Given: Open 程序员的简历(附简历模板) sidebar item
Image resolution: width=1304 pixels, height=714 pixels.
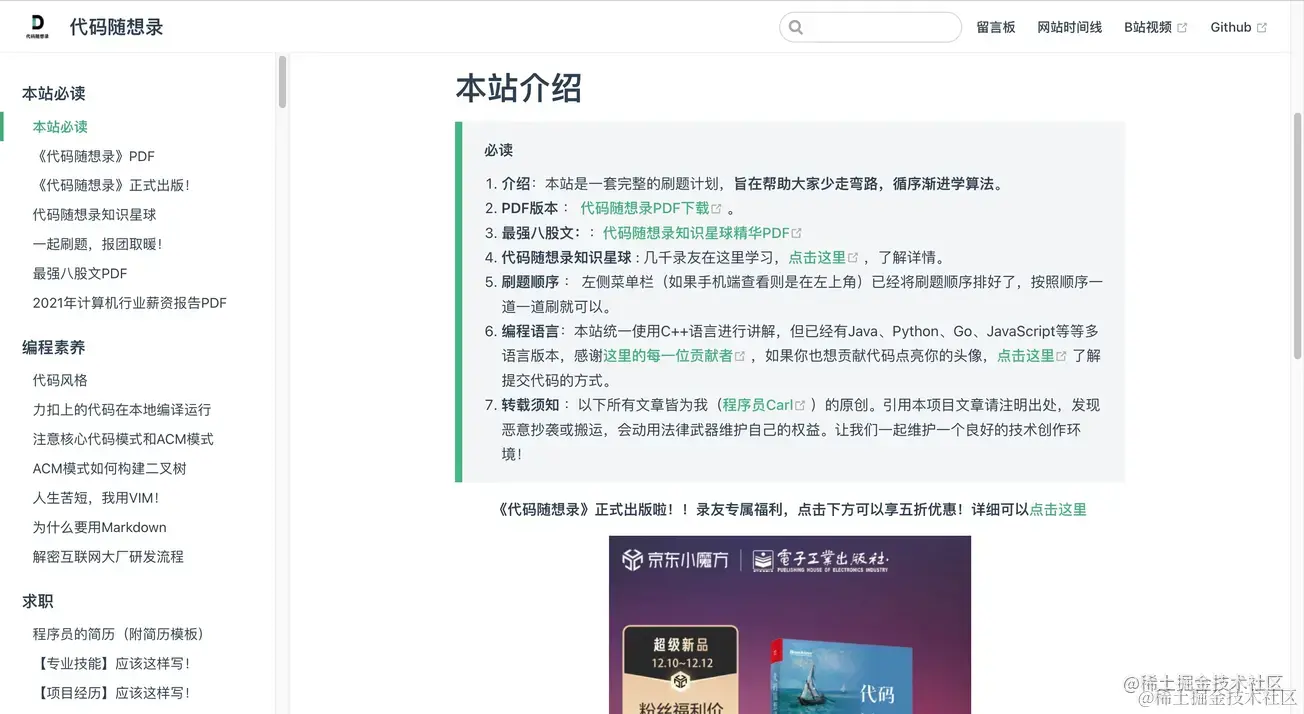Looking at the screenshot, I should [x=118, y=634].
